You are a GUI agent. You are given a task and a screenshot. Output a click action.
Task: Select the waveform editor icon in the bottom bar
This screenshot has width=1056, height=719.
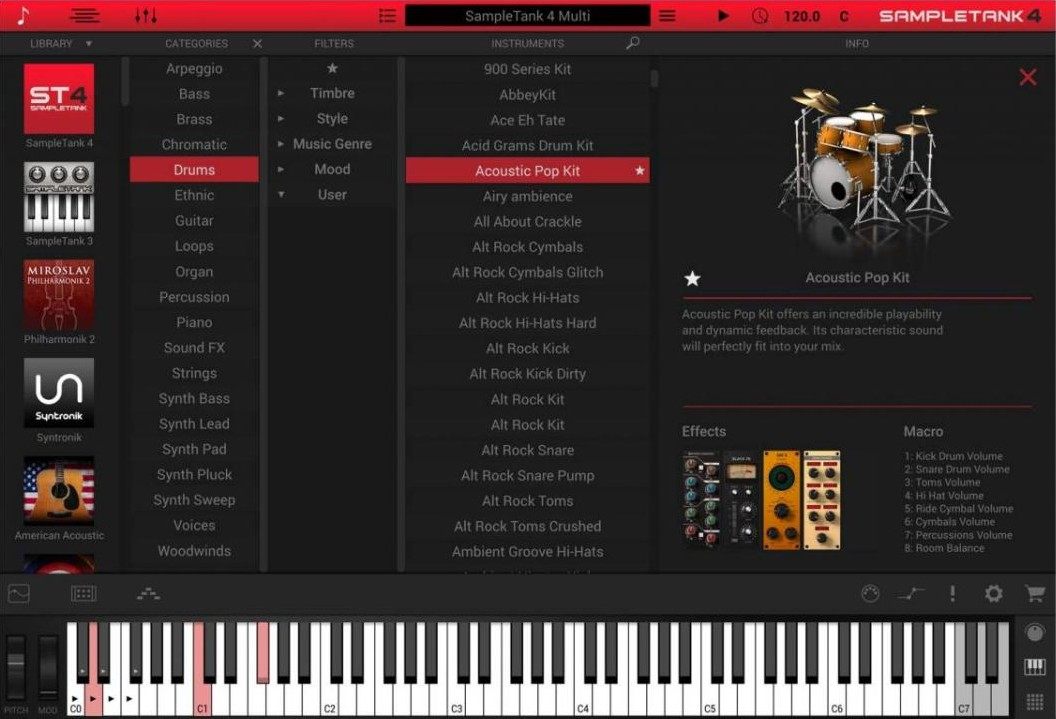[19, 593]
